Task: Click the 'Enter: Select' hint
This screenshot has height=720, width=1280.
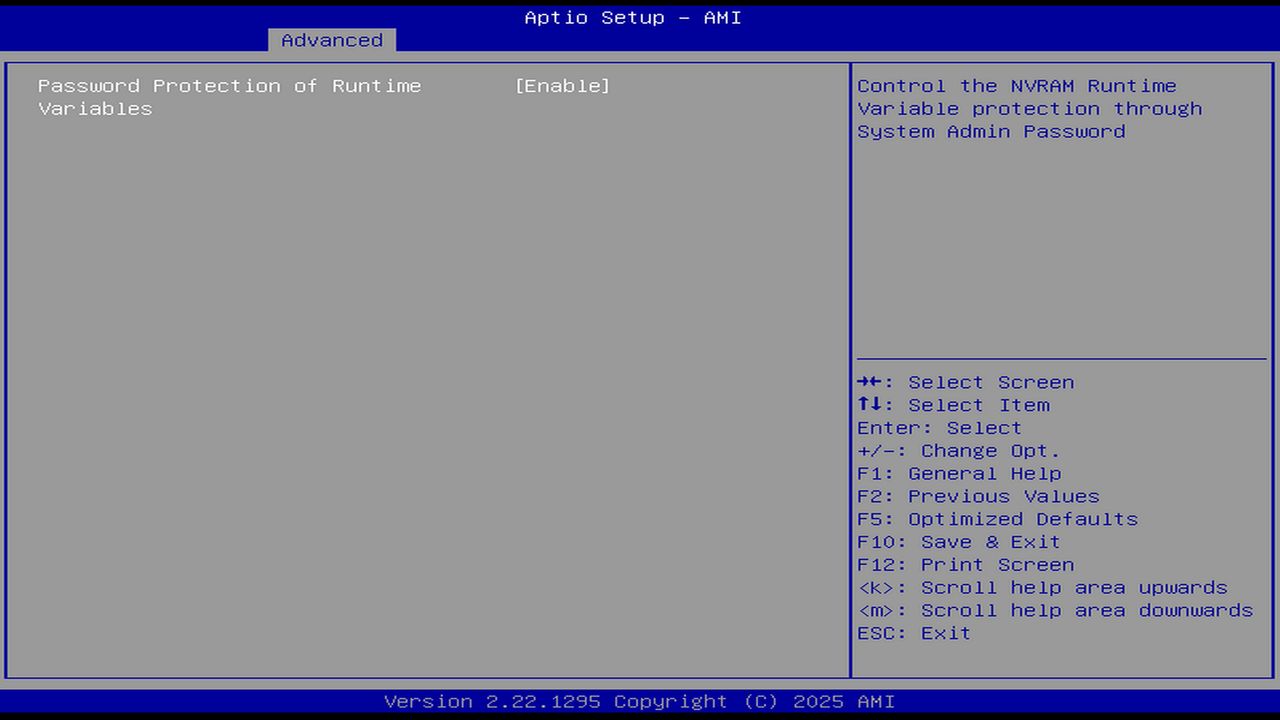Action: pyautogui.click(x=940, y=428)
